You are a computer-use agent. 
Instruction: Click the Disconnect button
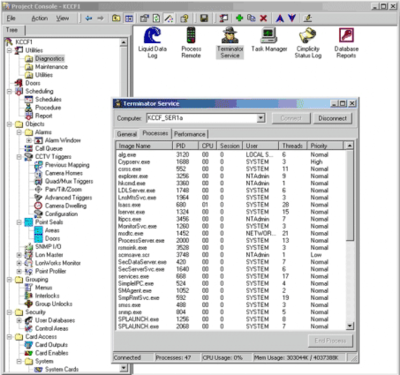click(x=332, y=118)
